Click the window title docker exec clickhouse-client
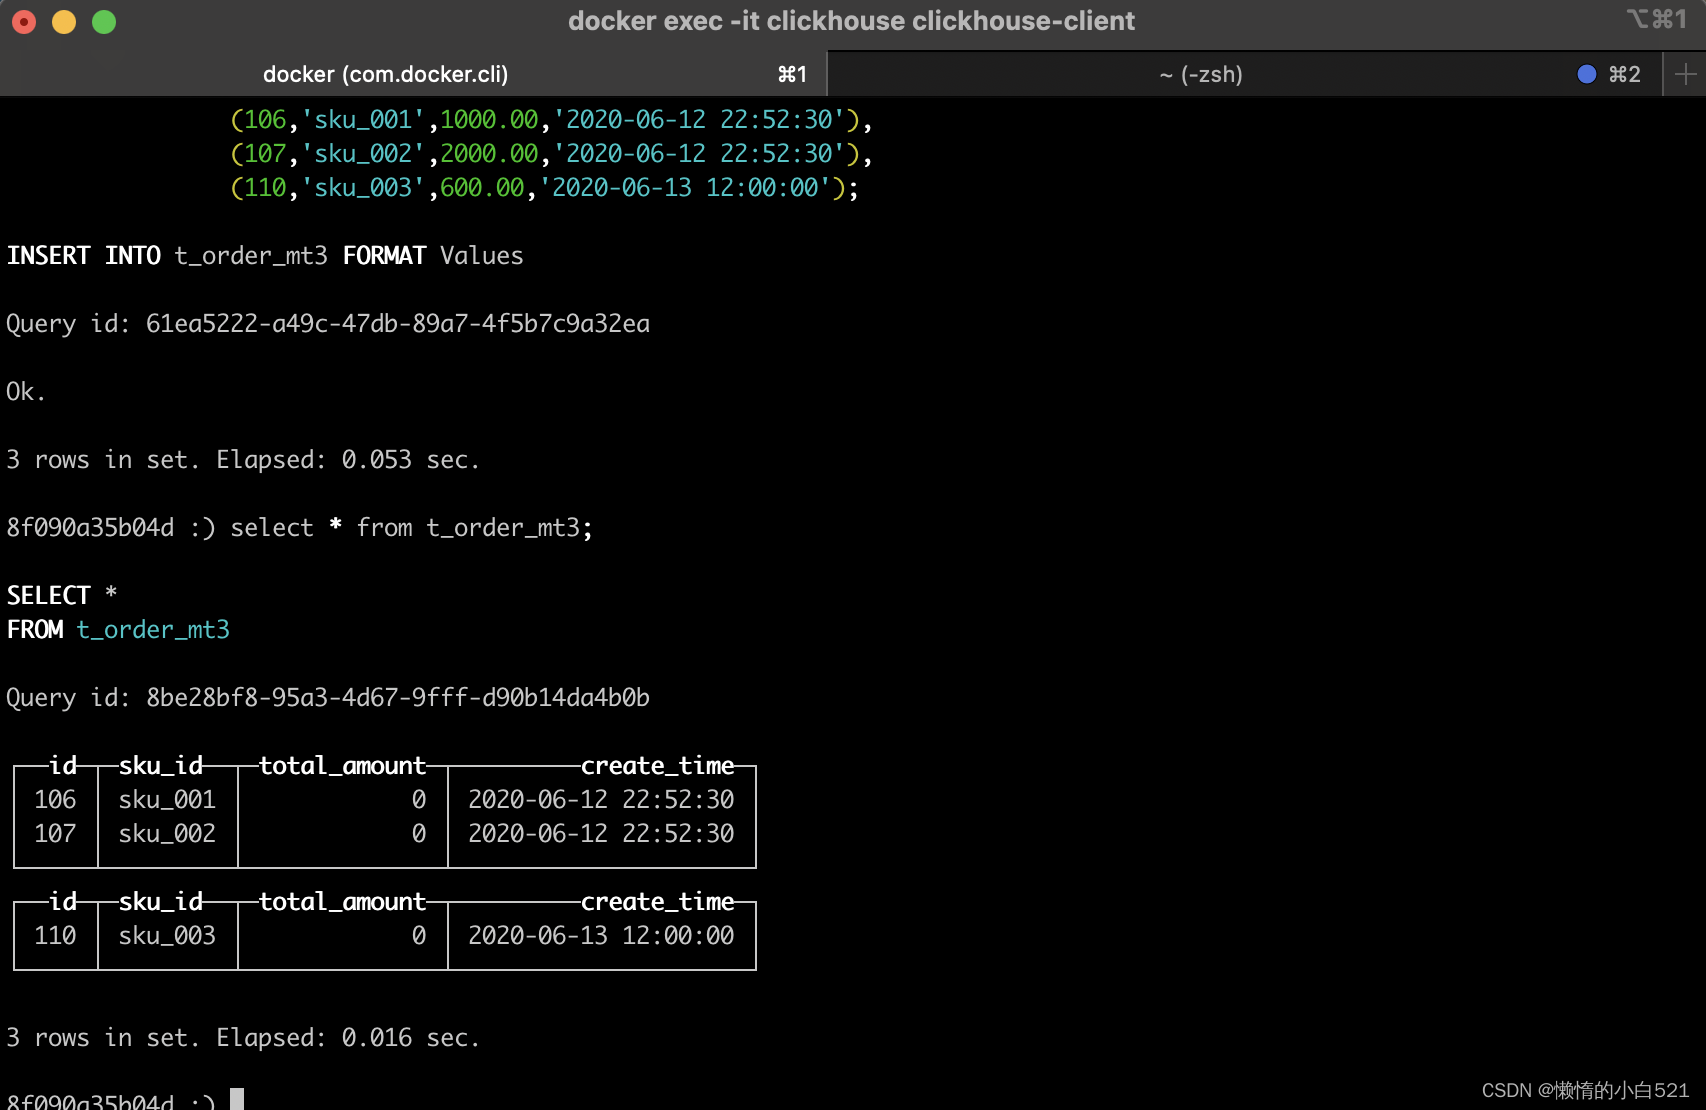 [x=851, y=21]
